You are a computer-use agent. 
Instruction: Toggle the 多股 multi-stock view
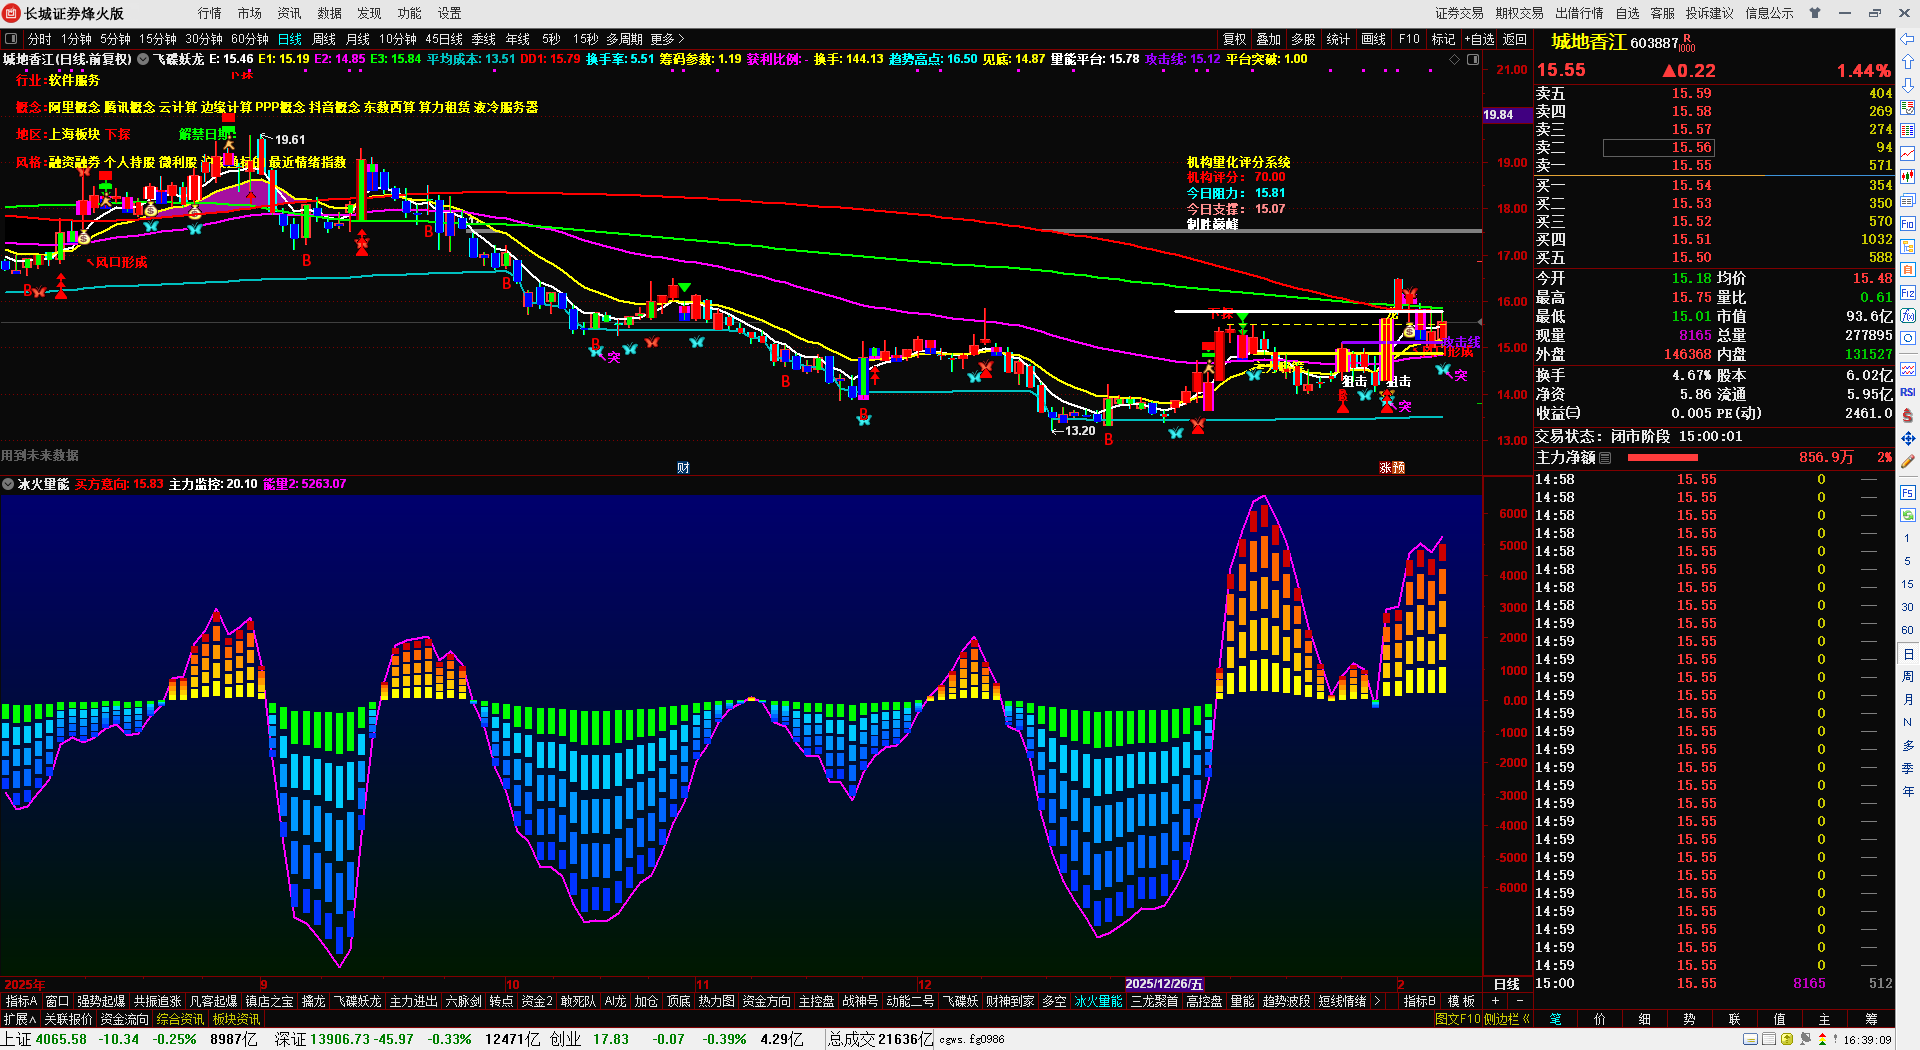(1303, 39)
